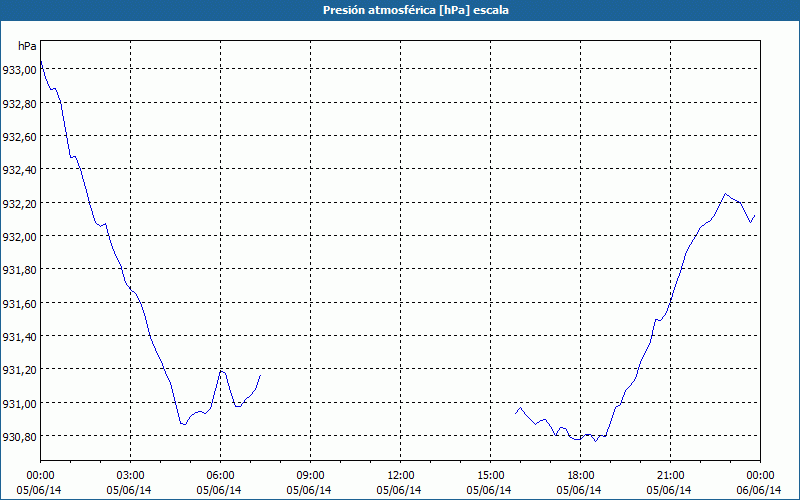Viewport: 800px width, 500px height.
Task: Click the 00:00 label above the first 05/06/14
Action: pos(40,476)
